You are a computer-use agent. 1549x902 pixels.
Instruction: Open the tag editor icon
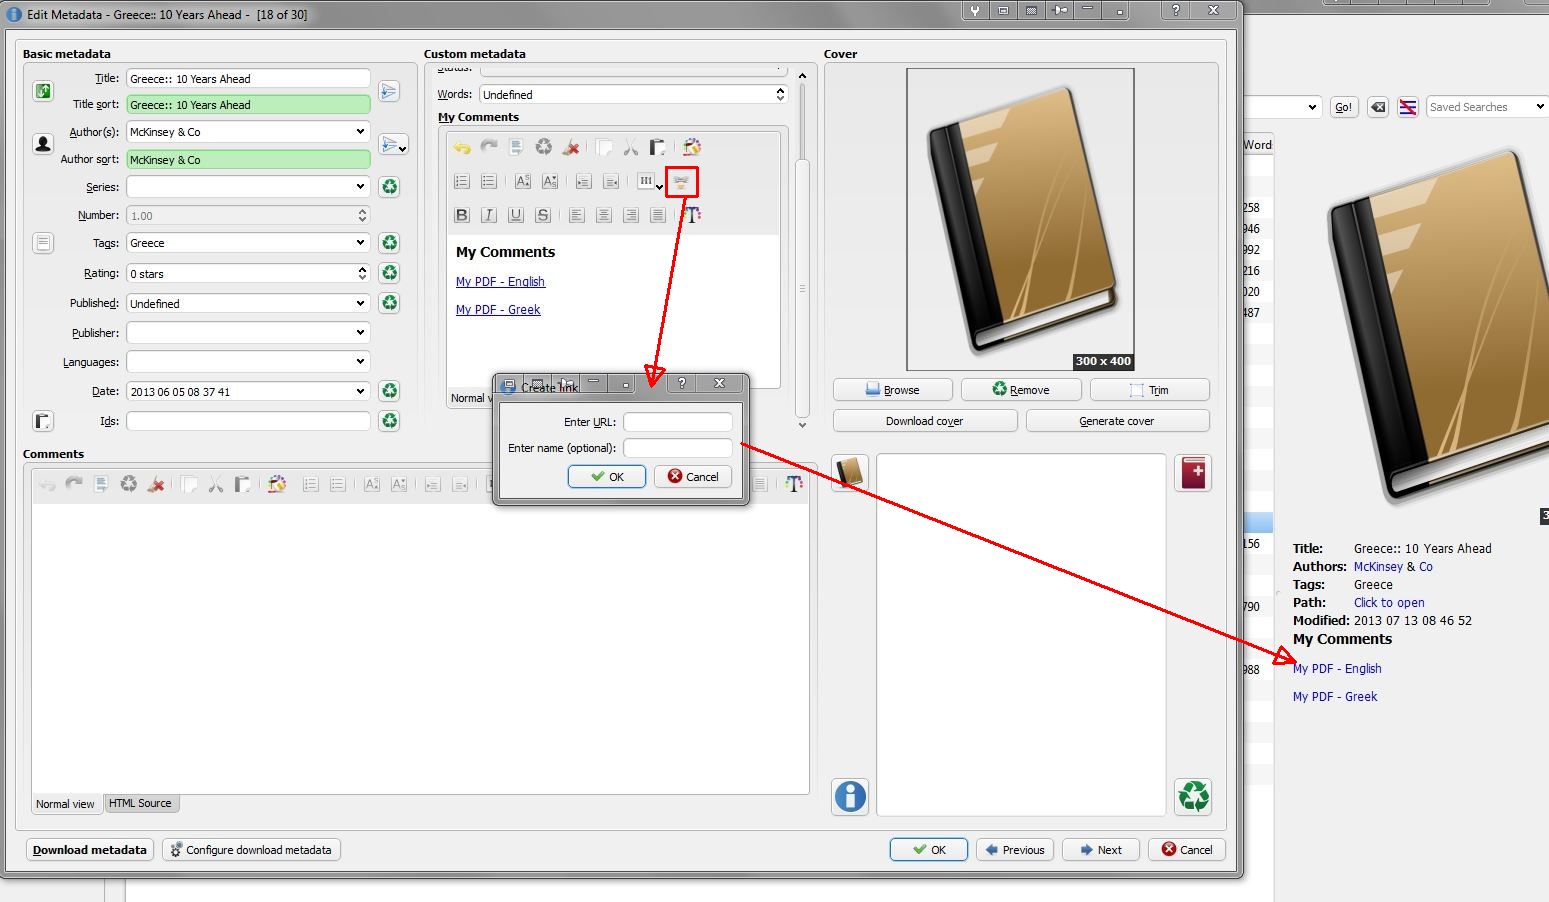point(43,243)
